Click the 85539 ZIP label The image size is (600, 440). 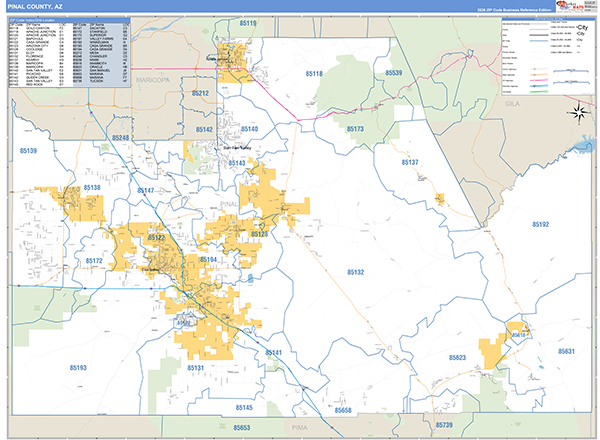394,73
